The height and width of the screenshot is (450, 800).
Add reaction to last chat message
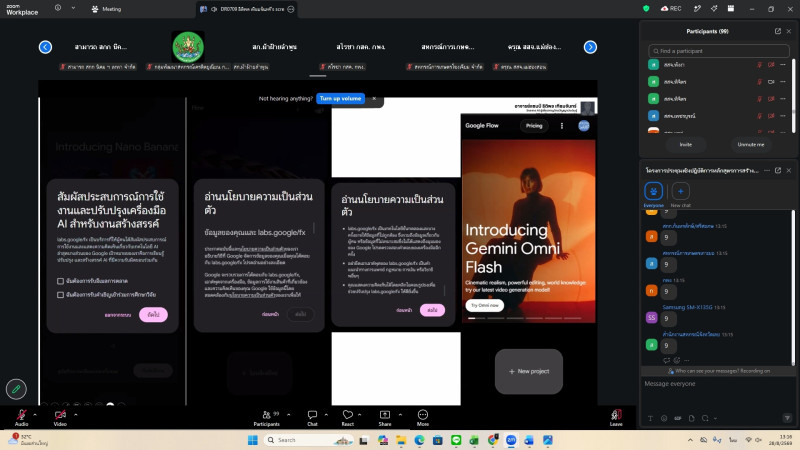pos(677,360)
